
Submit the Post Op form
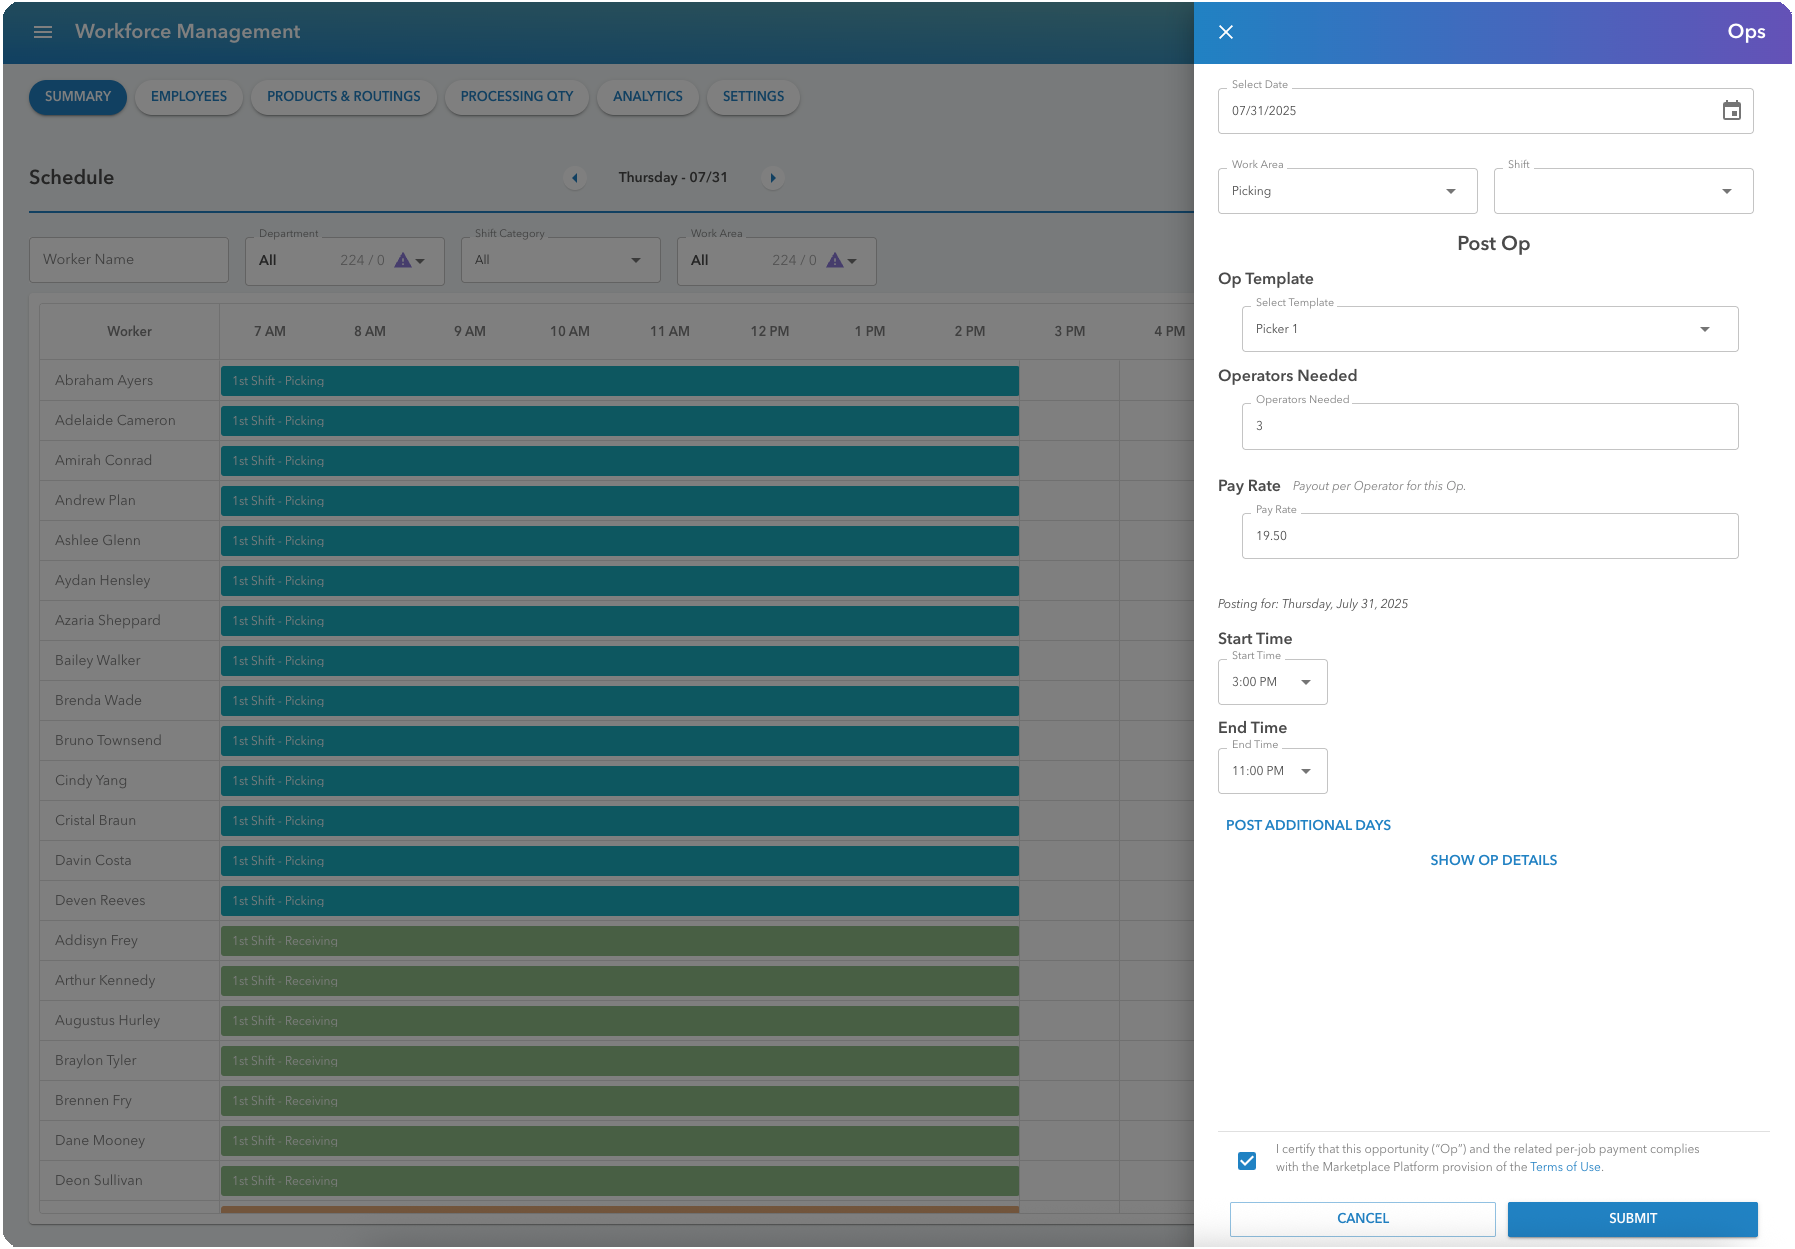[1632, 1218]
